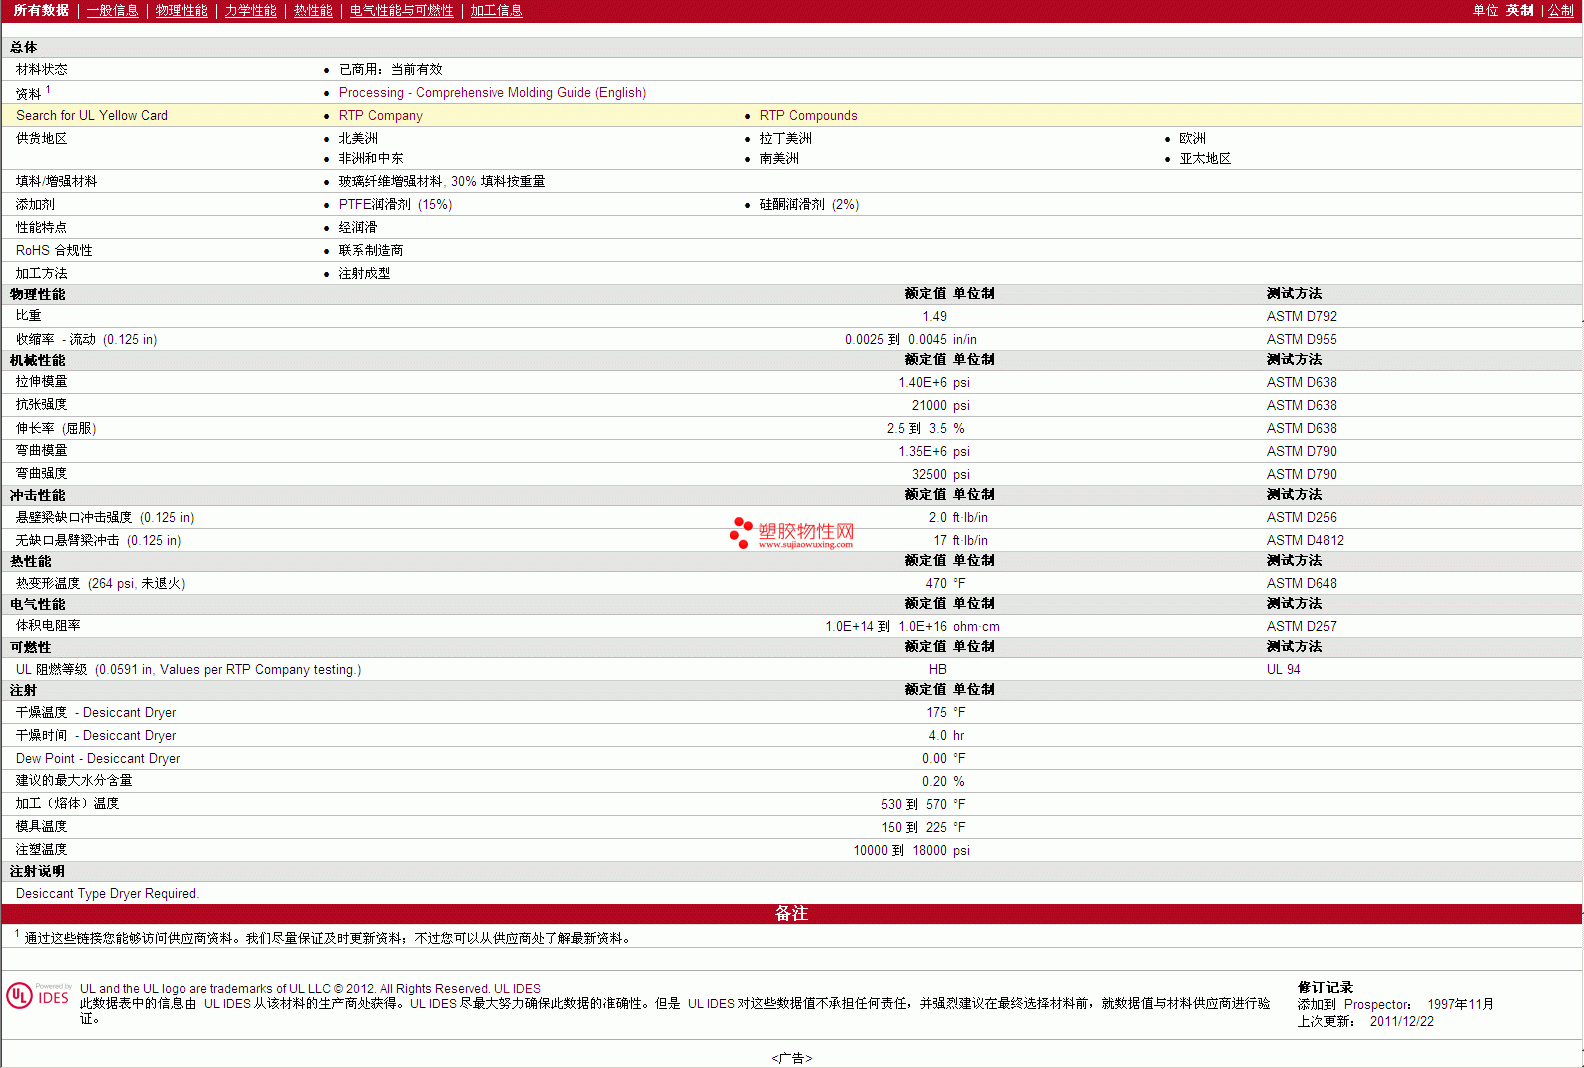
Task: Open the 加工信息 tab
Action: click(x=496, y=10)
